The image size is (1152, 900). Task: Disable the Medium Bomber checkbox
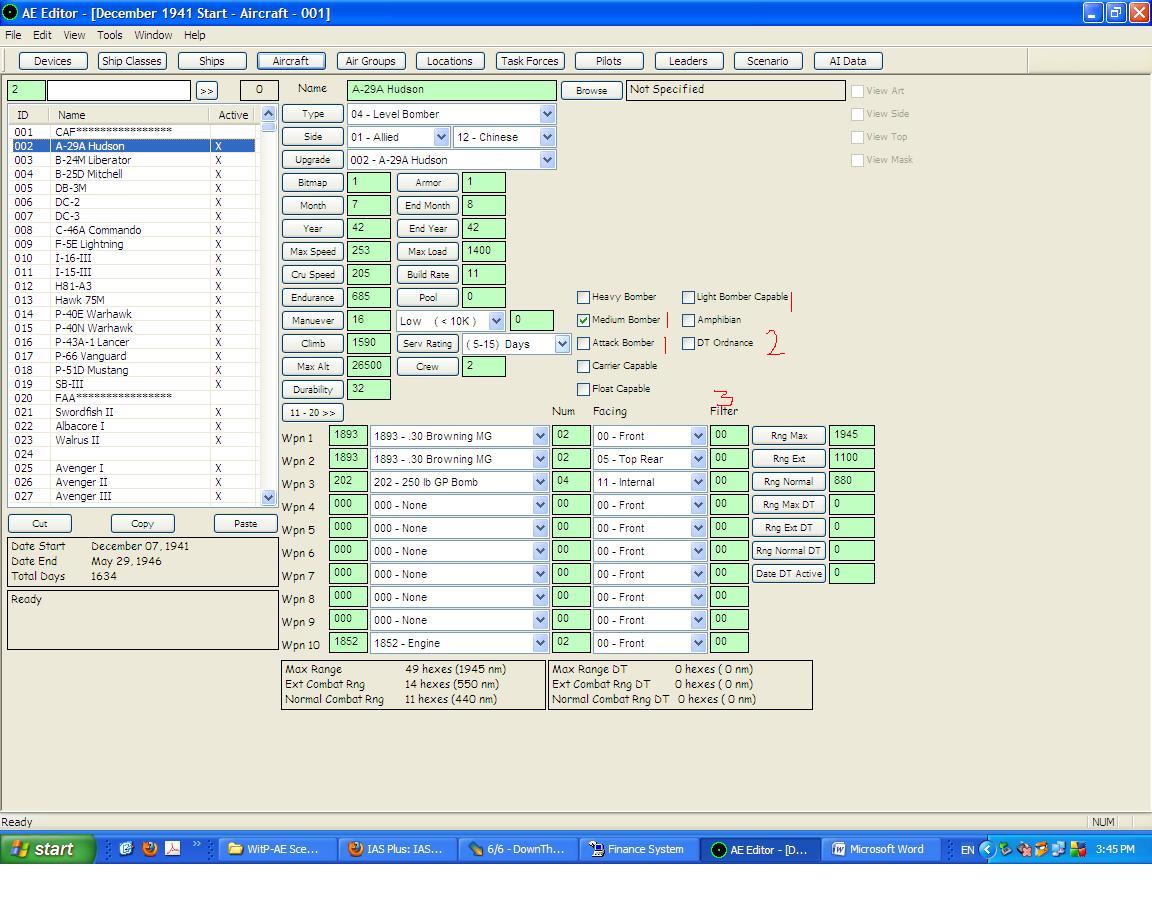584,320
